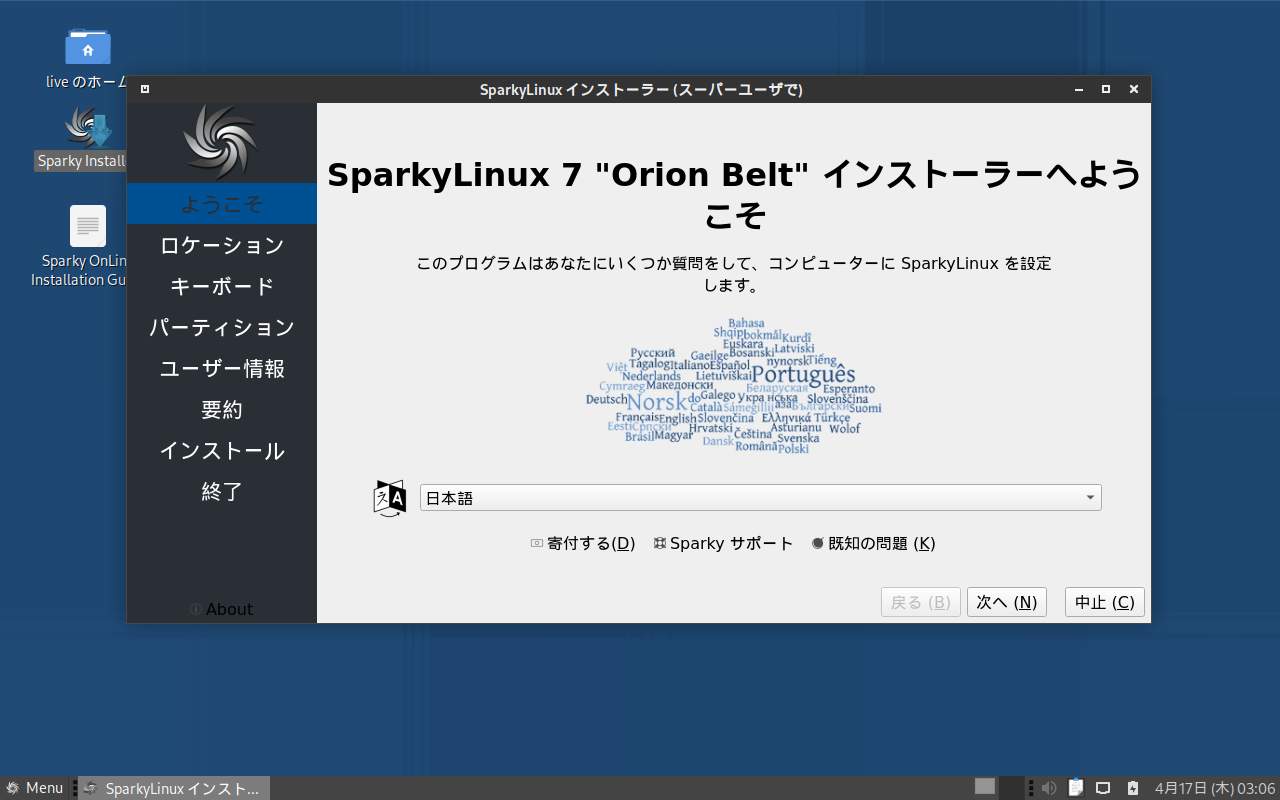The width and height of the screenshot is (1280, 800).
Task: Click the battery power tray icon
Action: [x=1133, y=788]
